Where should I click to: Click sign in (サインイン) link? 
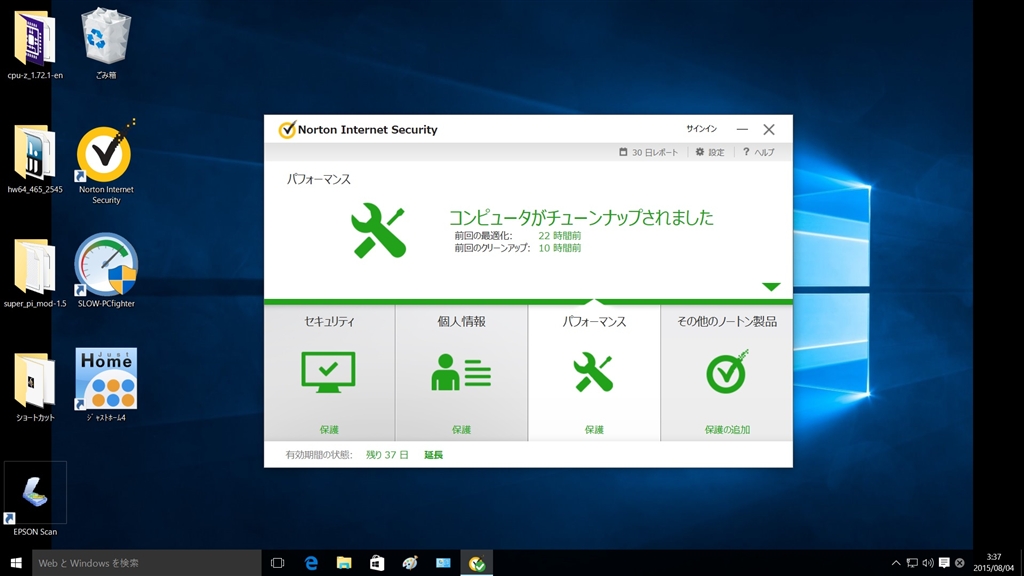[x=701, y=129]
